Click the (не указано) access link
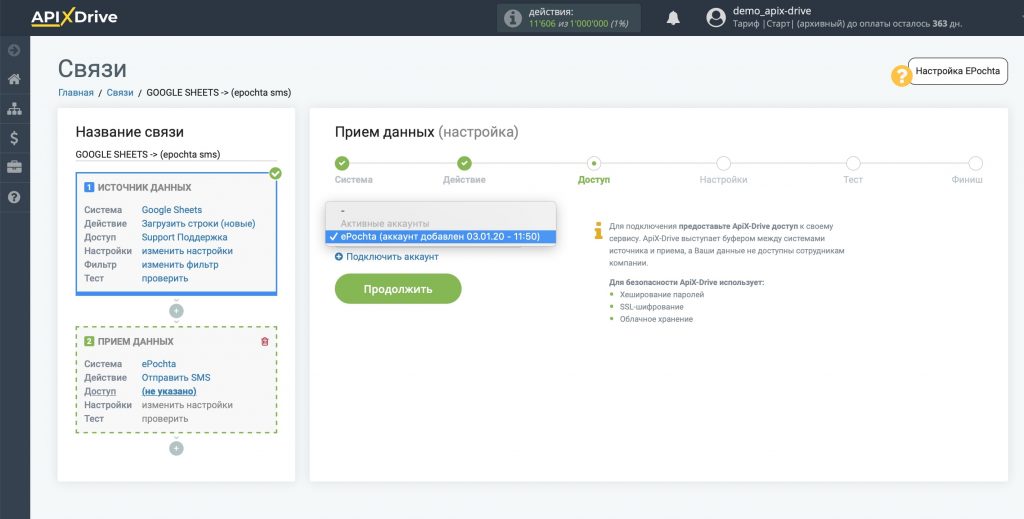This screenshot has height=519, width=1024. pyautogui.click(x=169, y=391)
